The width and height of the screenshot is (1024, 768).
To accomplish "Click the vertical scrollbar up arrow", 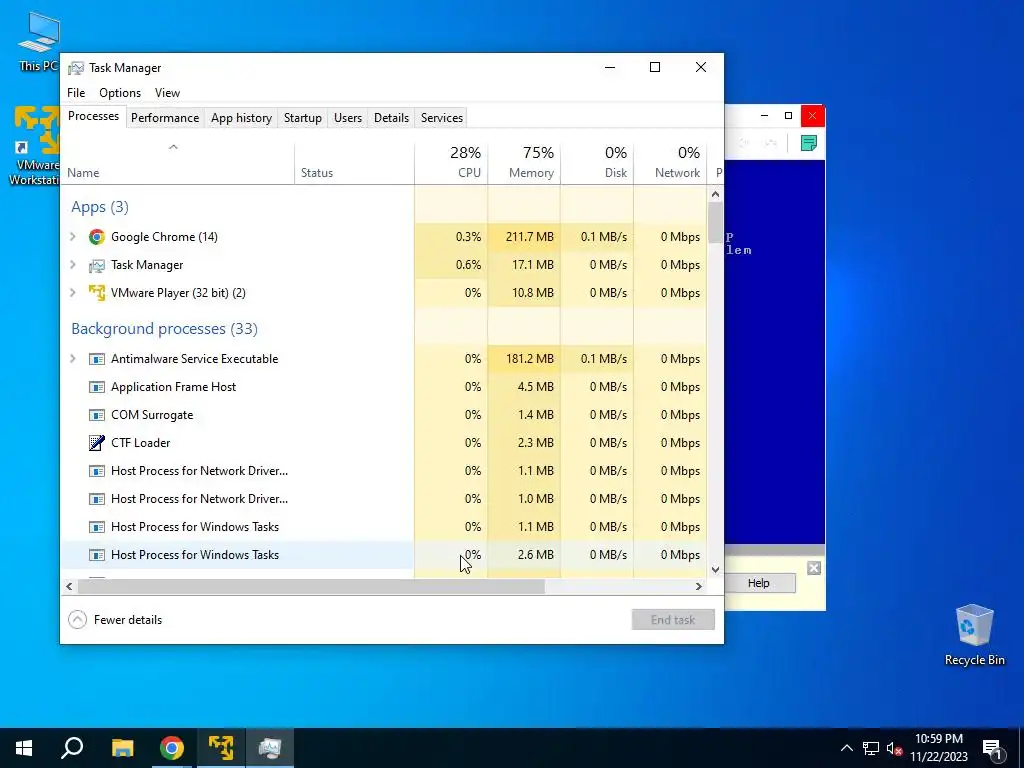I will click(x=715, y=194).
